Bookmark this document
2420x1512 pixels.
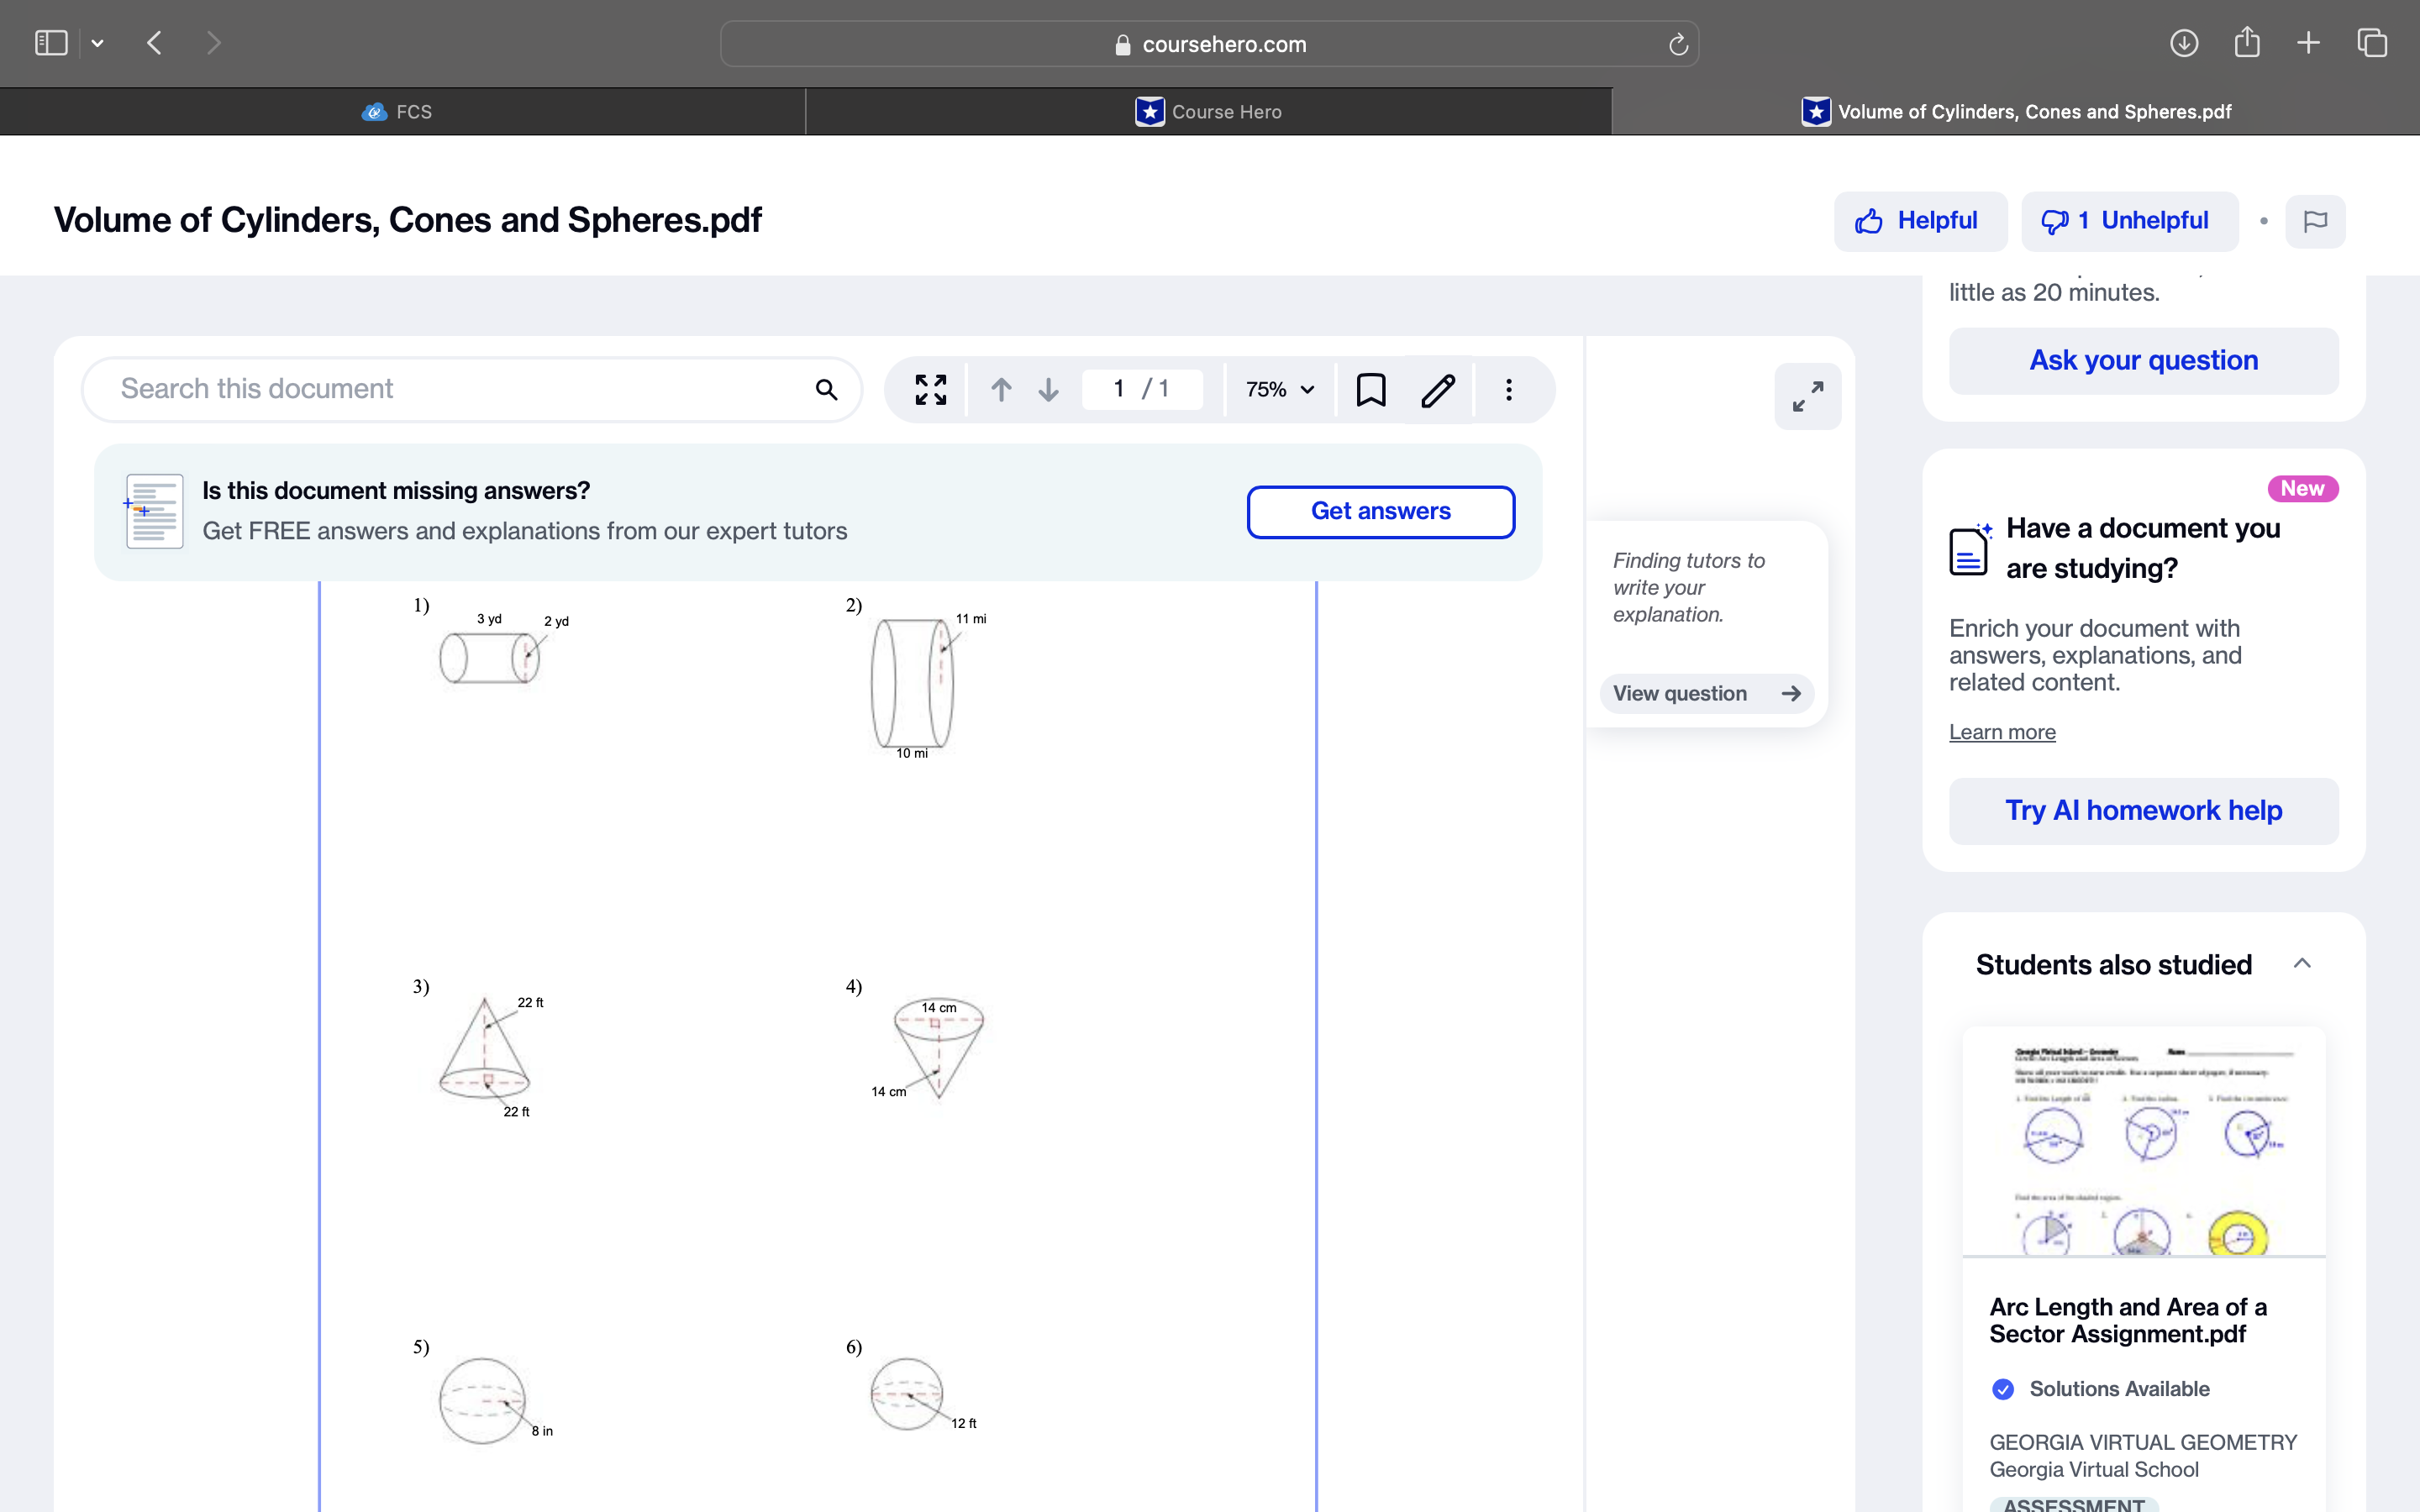pyautogui.click(x=1370, y=389)
